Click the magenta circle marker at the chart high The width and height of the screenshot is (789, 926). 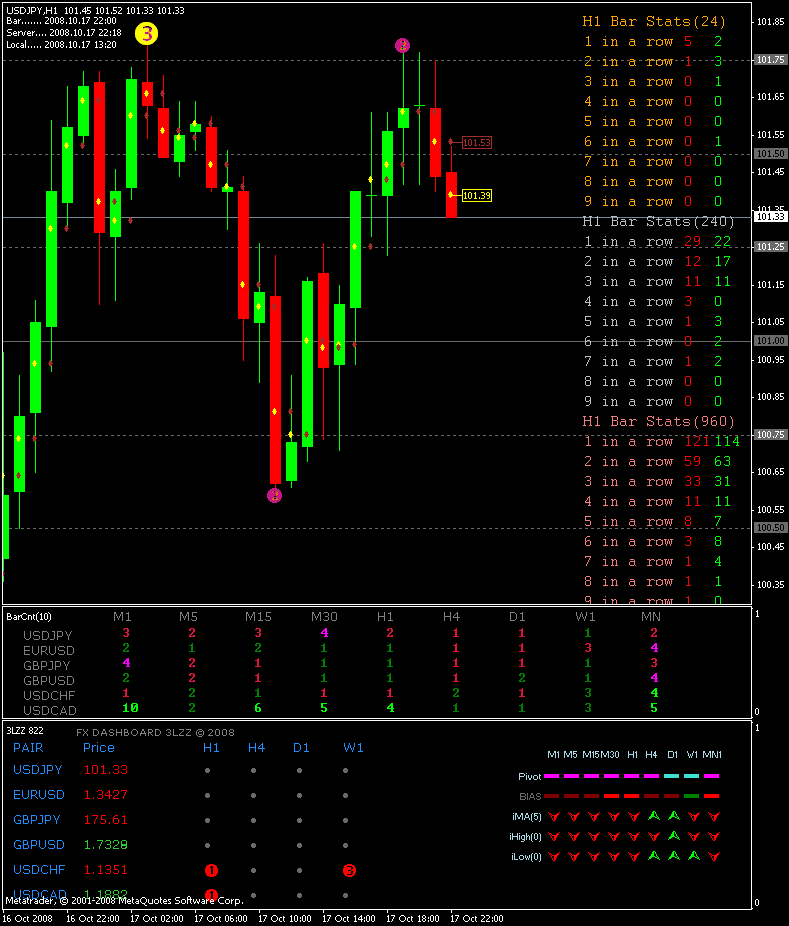402,45
